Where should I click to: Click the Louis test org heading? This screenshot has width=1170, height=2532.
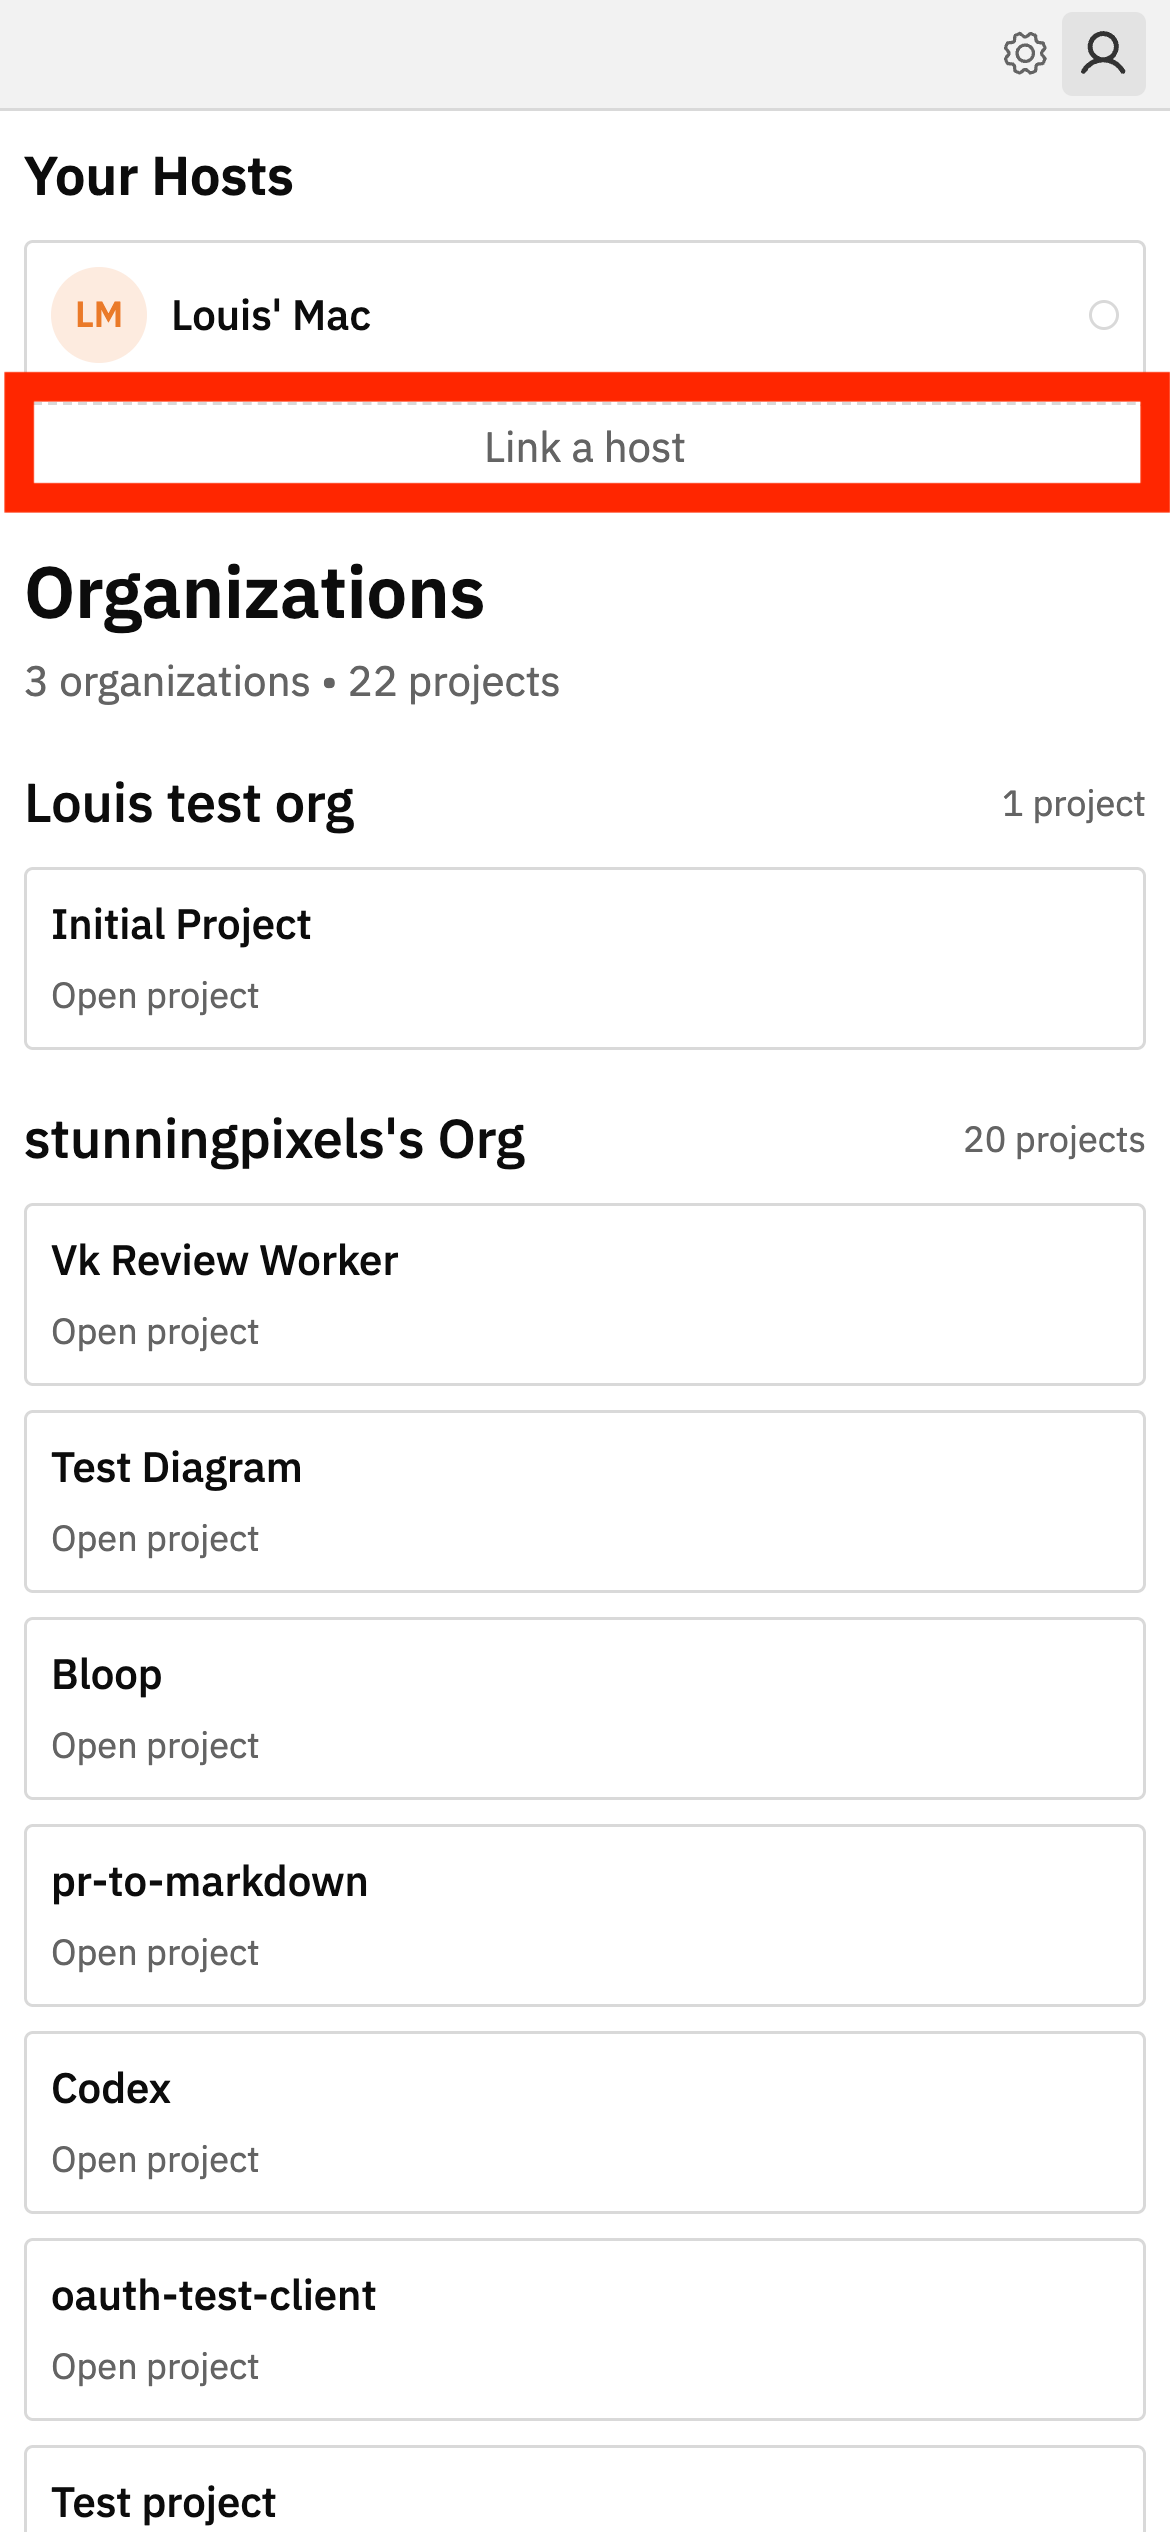[x=190, y=802]
